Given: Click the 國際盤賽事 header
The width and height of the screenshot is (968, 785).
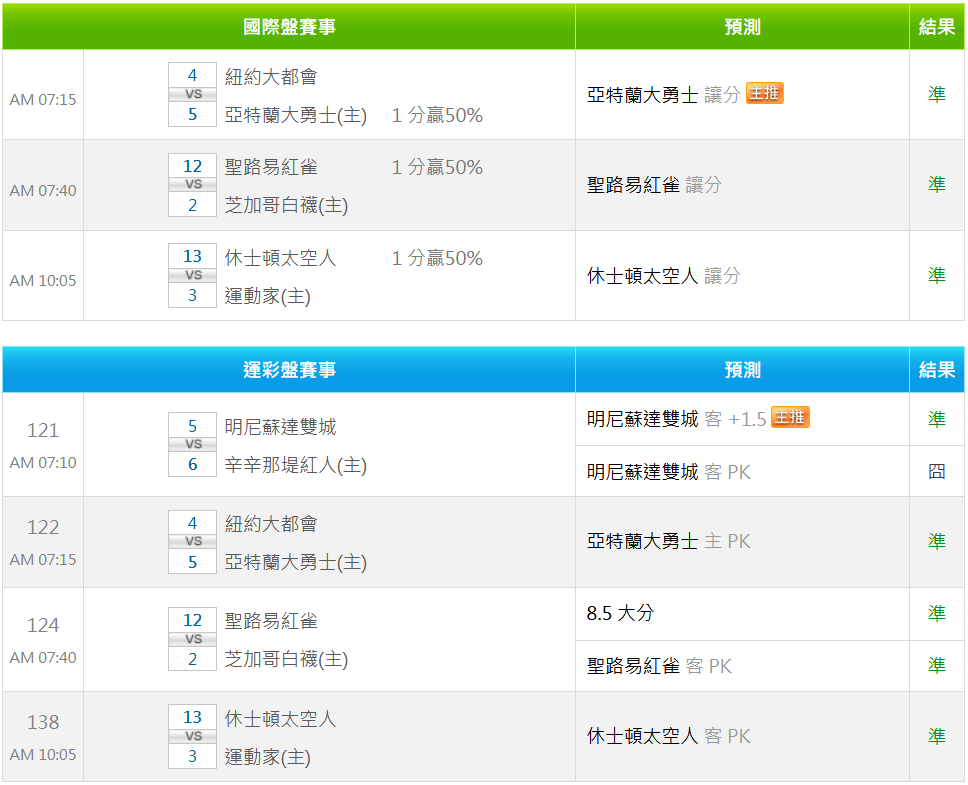Looking at the screenshot, I should (x=289, y=27).
